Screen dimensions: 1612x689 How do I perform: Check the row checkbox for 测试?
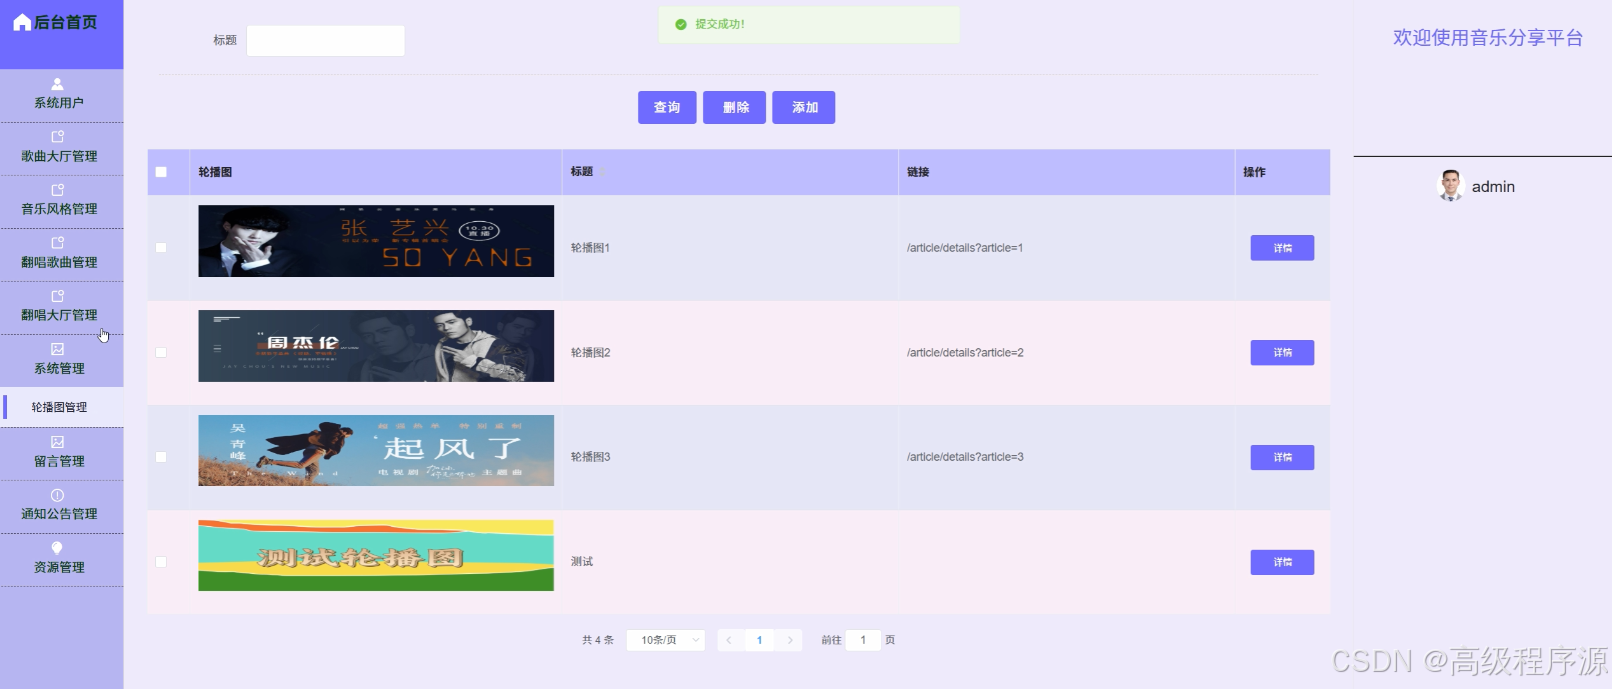[161, 562]
